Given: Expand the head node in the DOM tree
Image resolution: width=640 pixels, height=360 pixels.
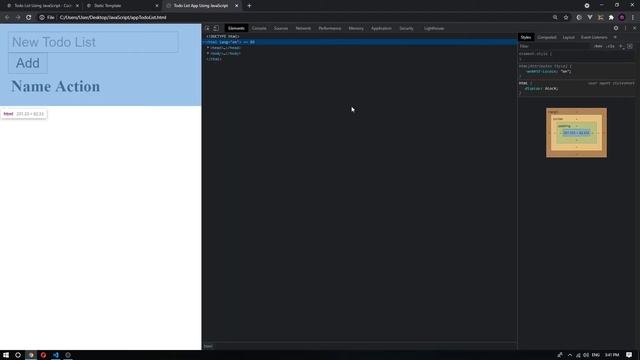Looking at the screenshot, I should [x=208, y=48].
